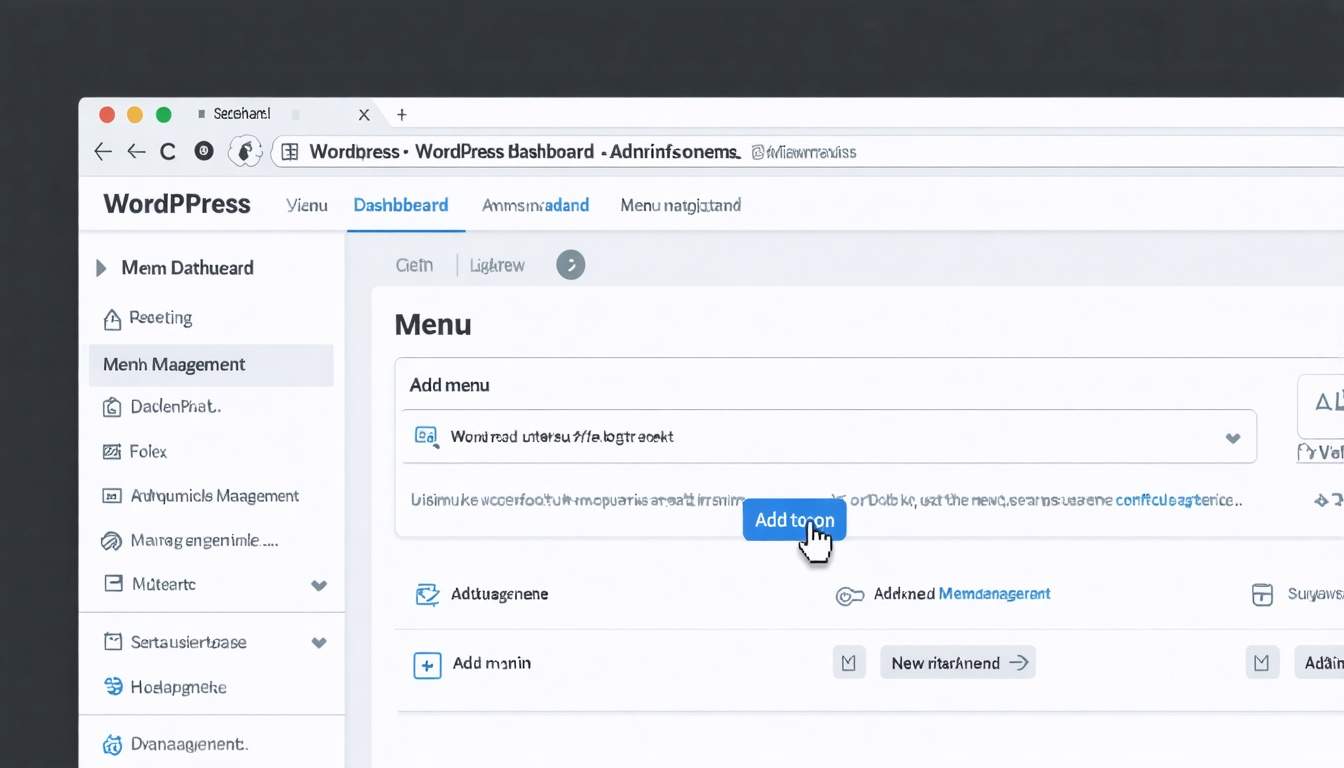The width and height of the screenshot is (1344, 768).
Task: Switch to the Dashbbeard tab
Action: pyautogui.click(x=400, y=206)
